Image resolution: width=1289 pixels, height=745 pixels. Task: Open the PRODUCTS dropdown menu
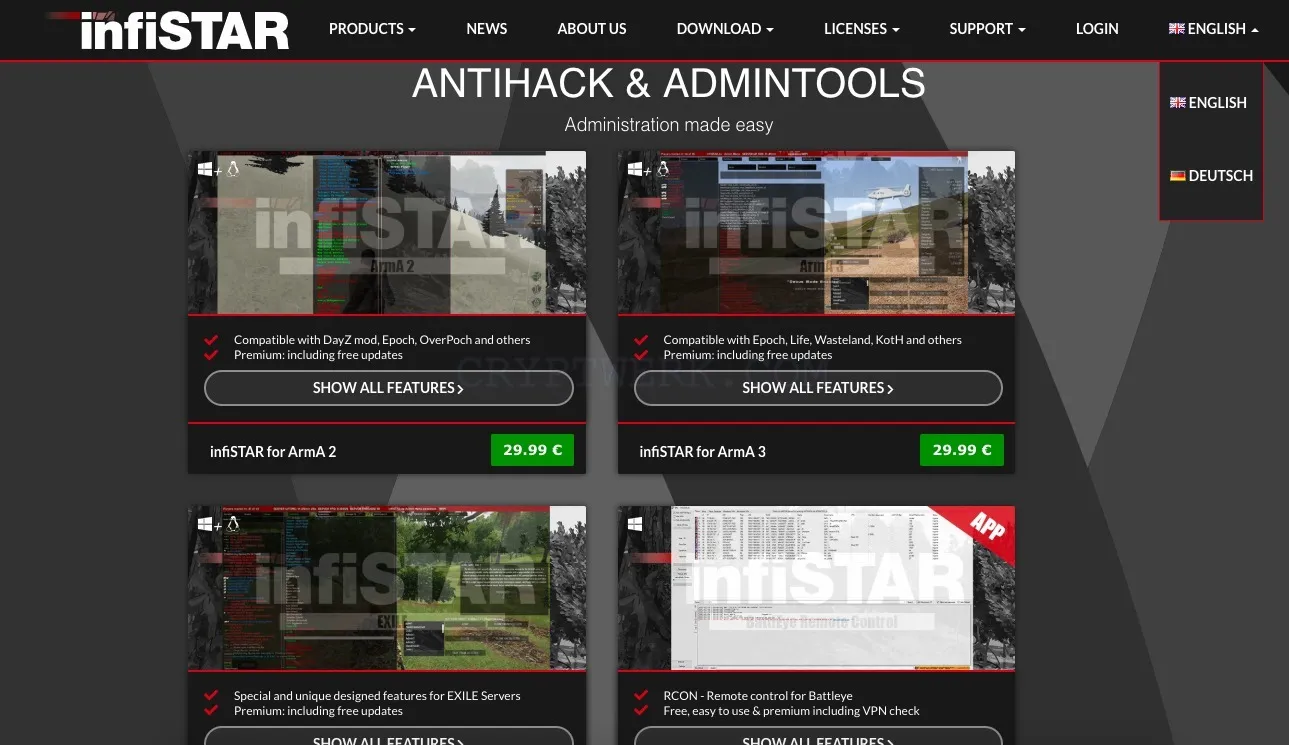point(372,29)
